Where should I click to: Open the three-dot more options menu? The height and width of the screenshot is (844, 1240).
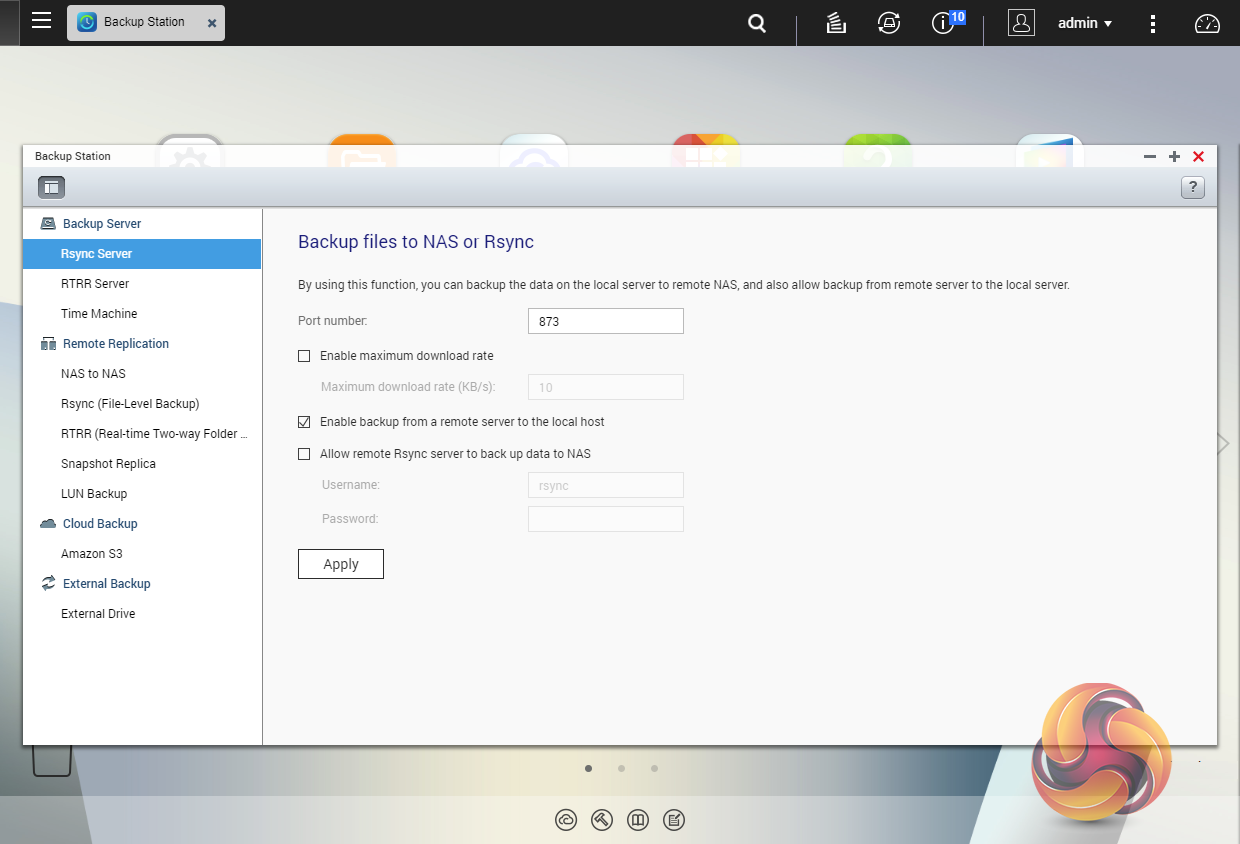(1153, 23)
